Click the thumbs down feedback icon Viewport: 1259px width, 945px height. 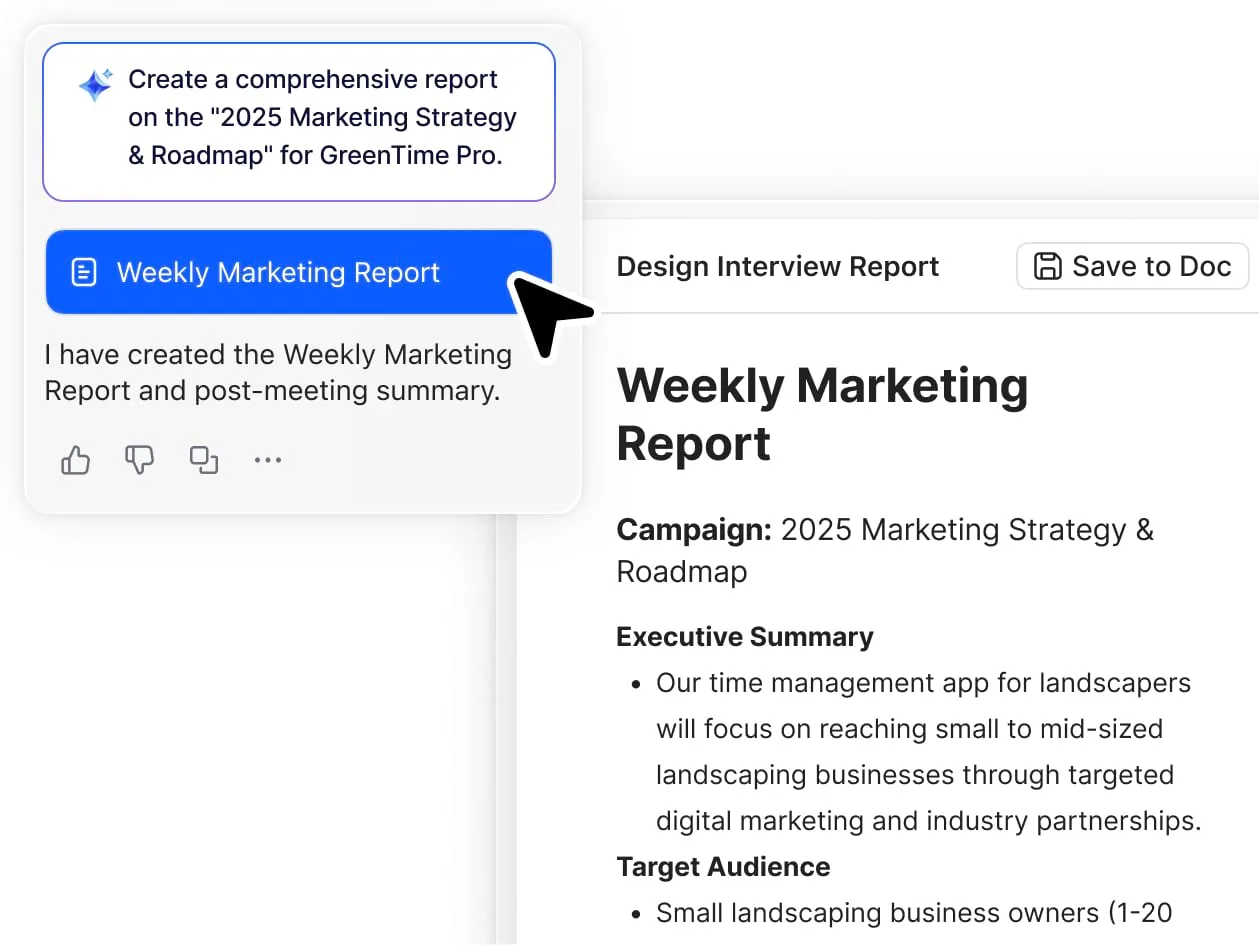pos(139,460)
